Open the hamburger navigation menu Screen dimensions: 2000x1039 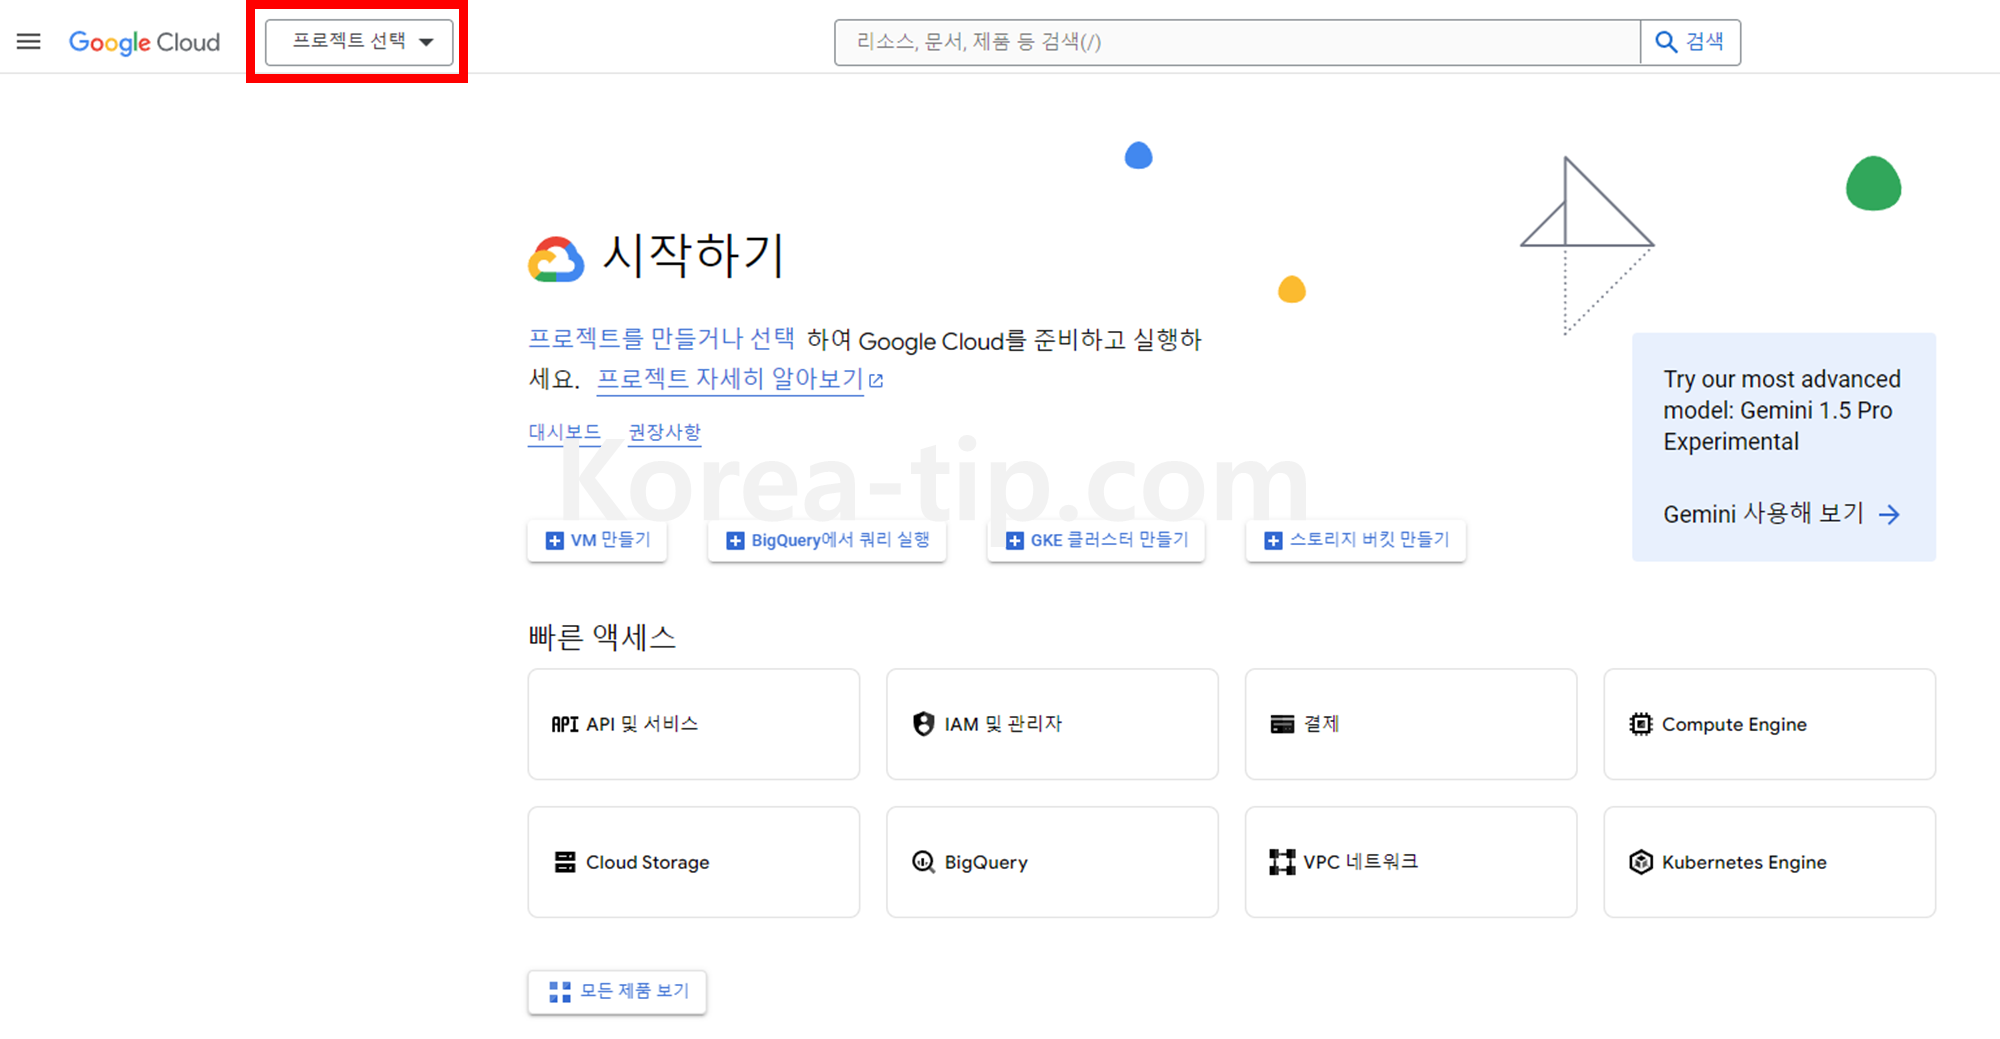pos(29,42)
